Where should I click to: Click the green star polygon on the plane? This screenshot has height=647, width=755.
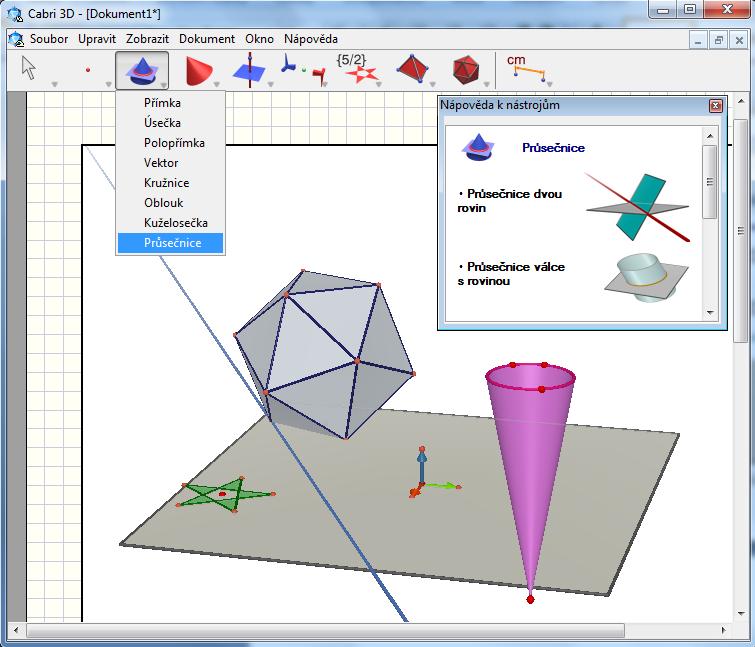225,494
